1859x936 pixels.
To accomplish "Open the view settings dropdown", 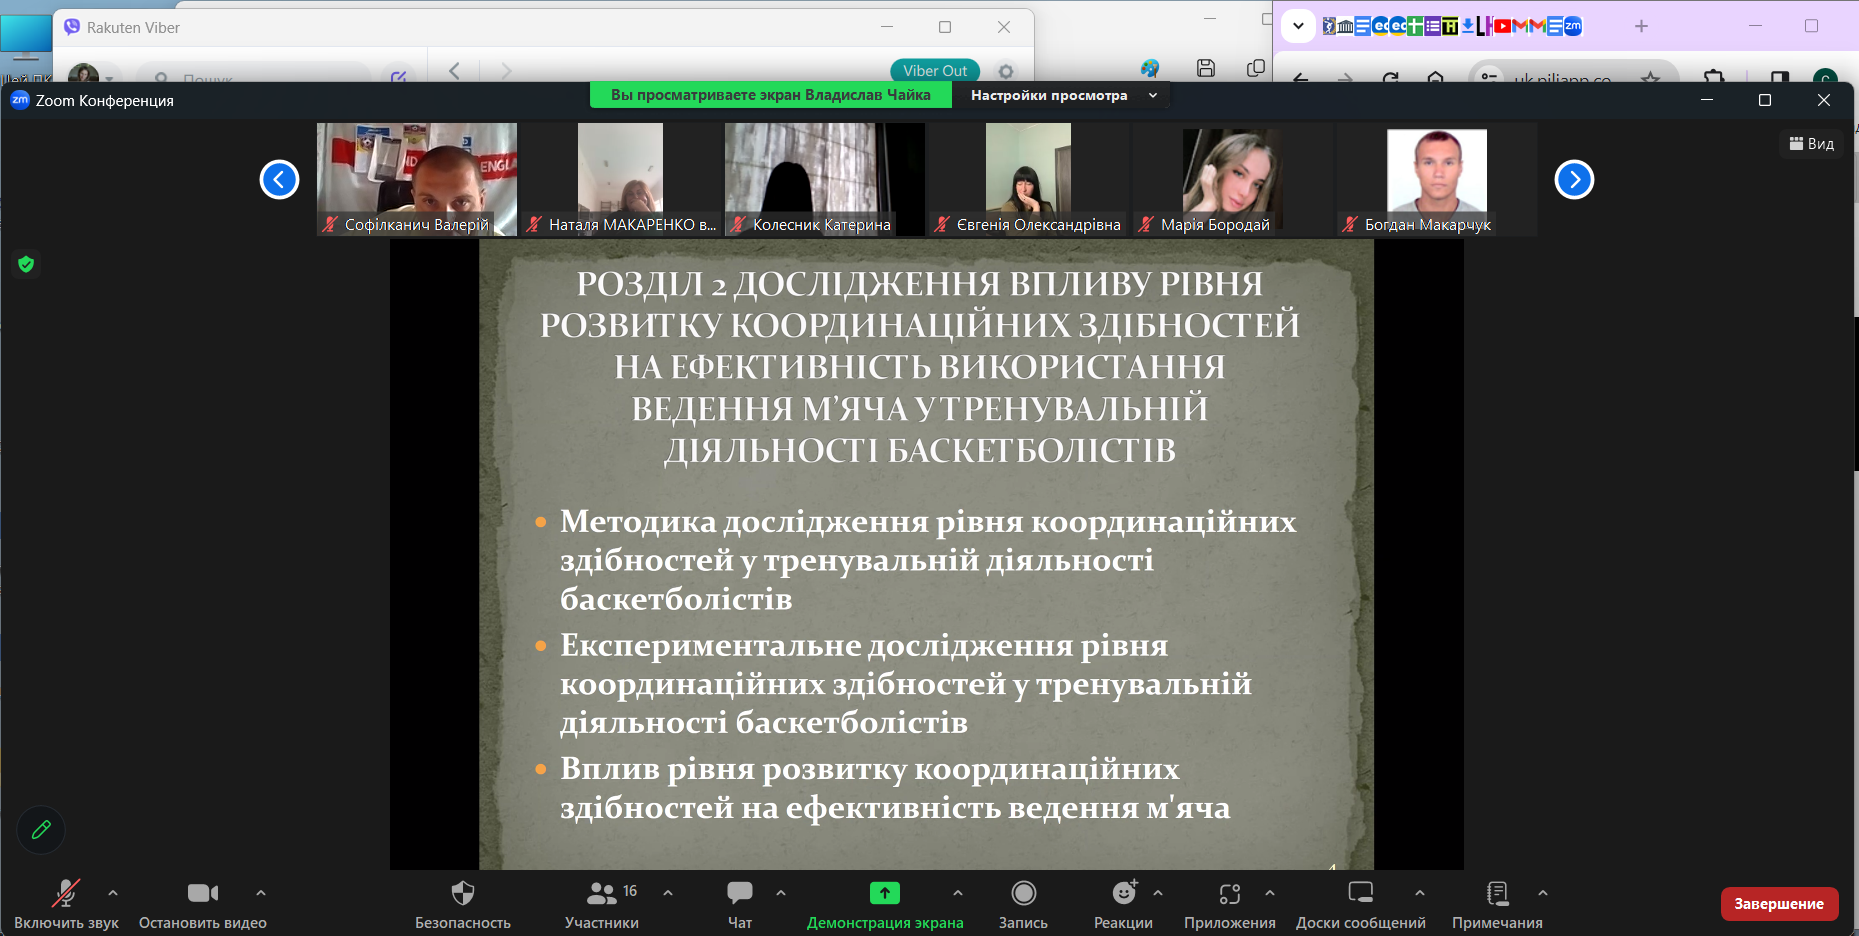I will tap(1063, 95).
